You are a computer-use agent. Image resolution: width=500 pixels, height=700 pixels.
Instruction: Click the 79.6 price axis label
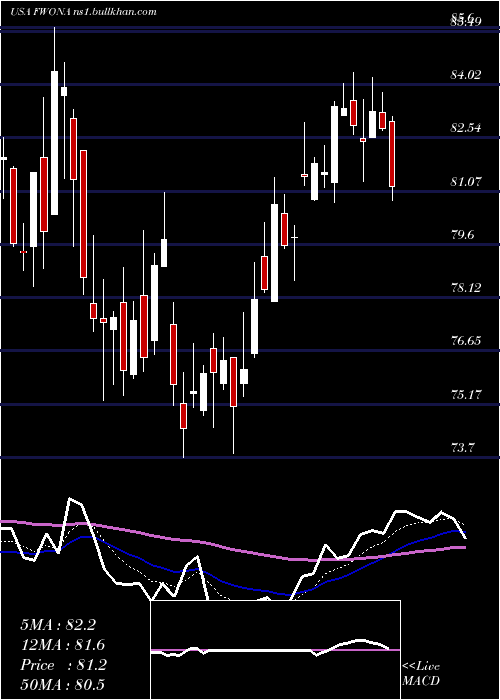[x=462, y=235]
